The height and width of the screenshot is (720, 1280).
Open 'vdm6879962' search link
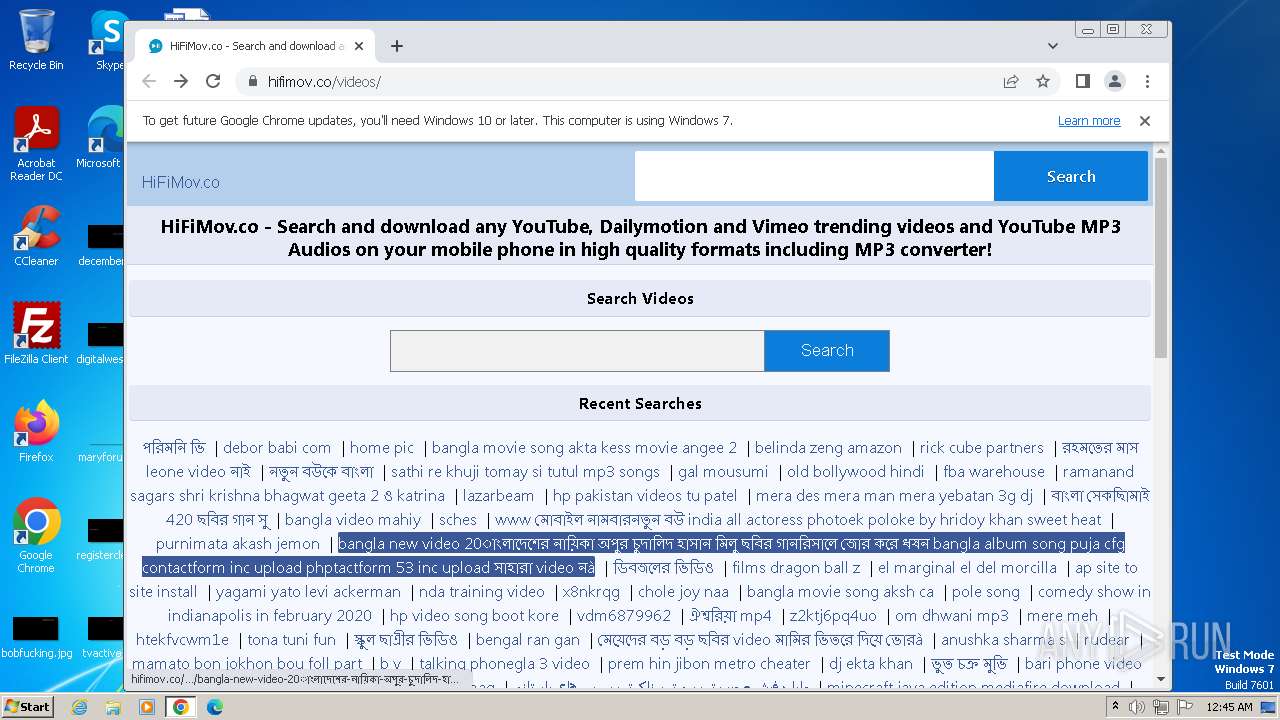(624, 616)
